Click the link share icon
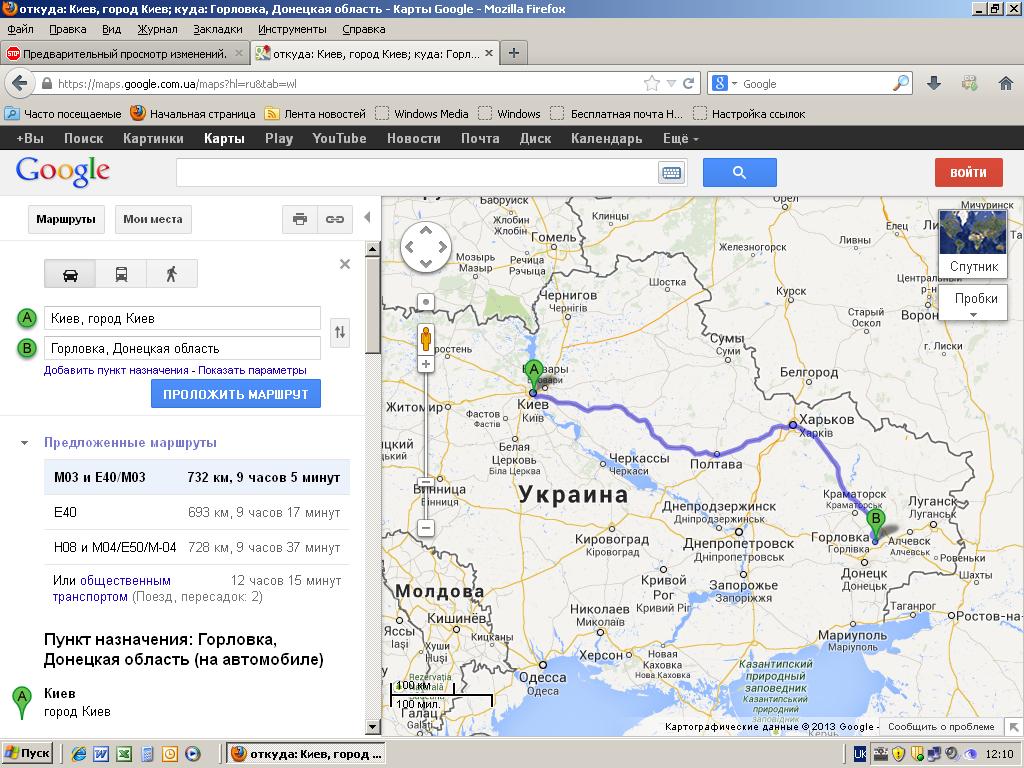The height and width of the screenshot is (768, 1024). pos(334,219)
